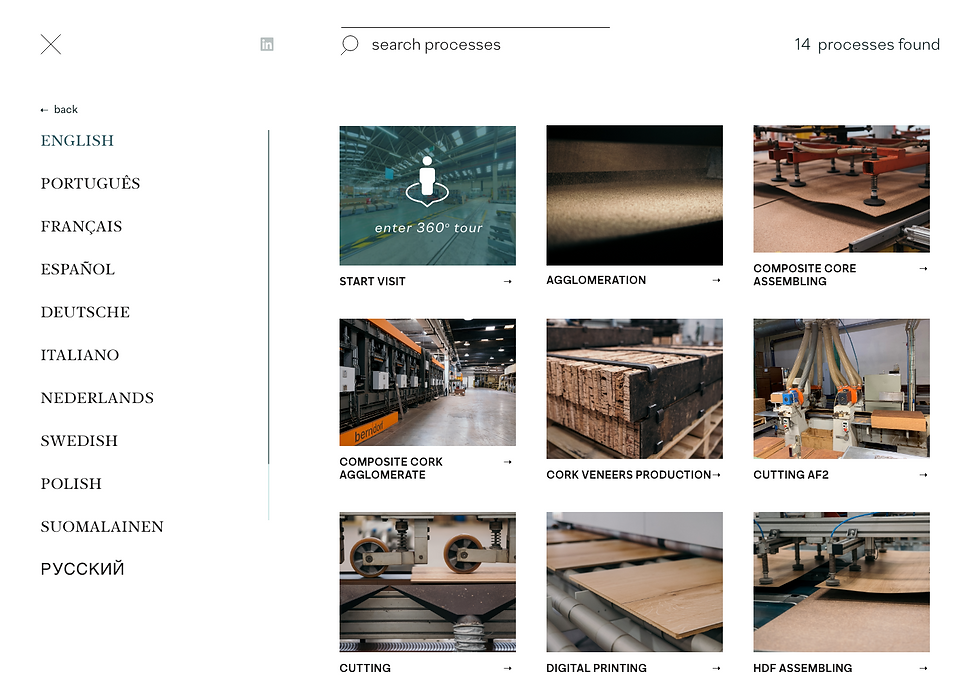Viewport: 980px width, 687px height.
Task: Click the Agglomeration title
Action: click(x=596, y=280)
